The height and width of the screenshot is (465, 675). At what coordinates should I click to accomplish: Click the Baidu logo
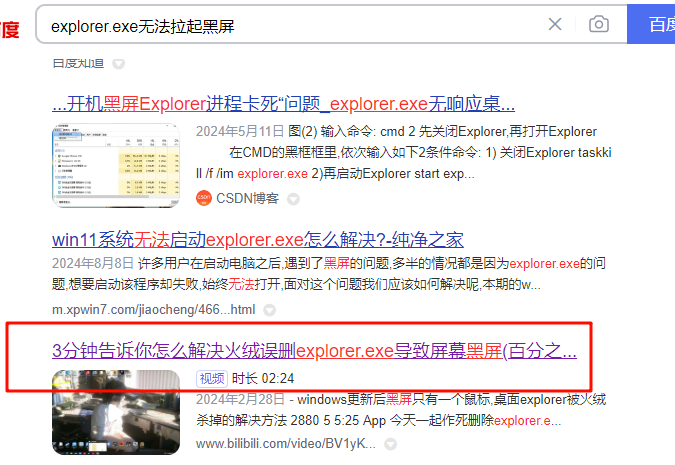pos(9,30)
